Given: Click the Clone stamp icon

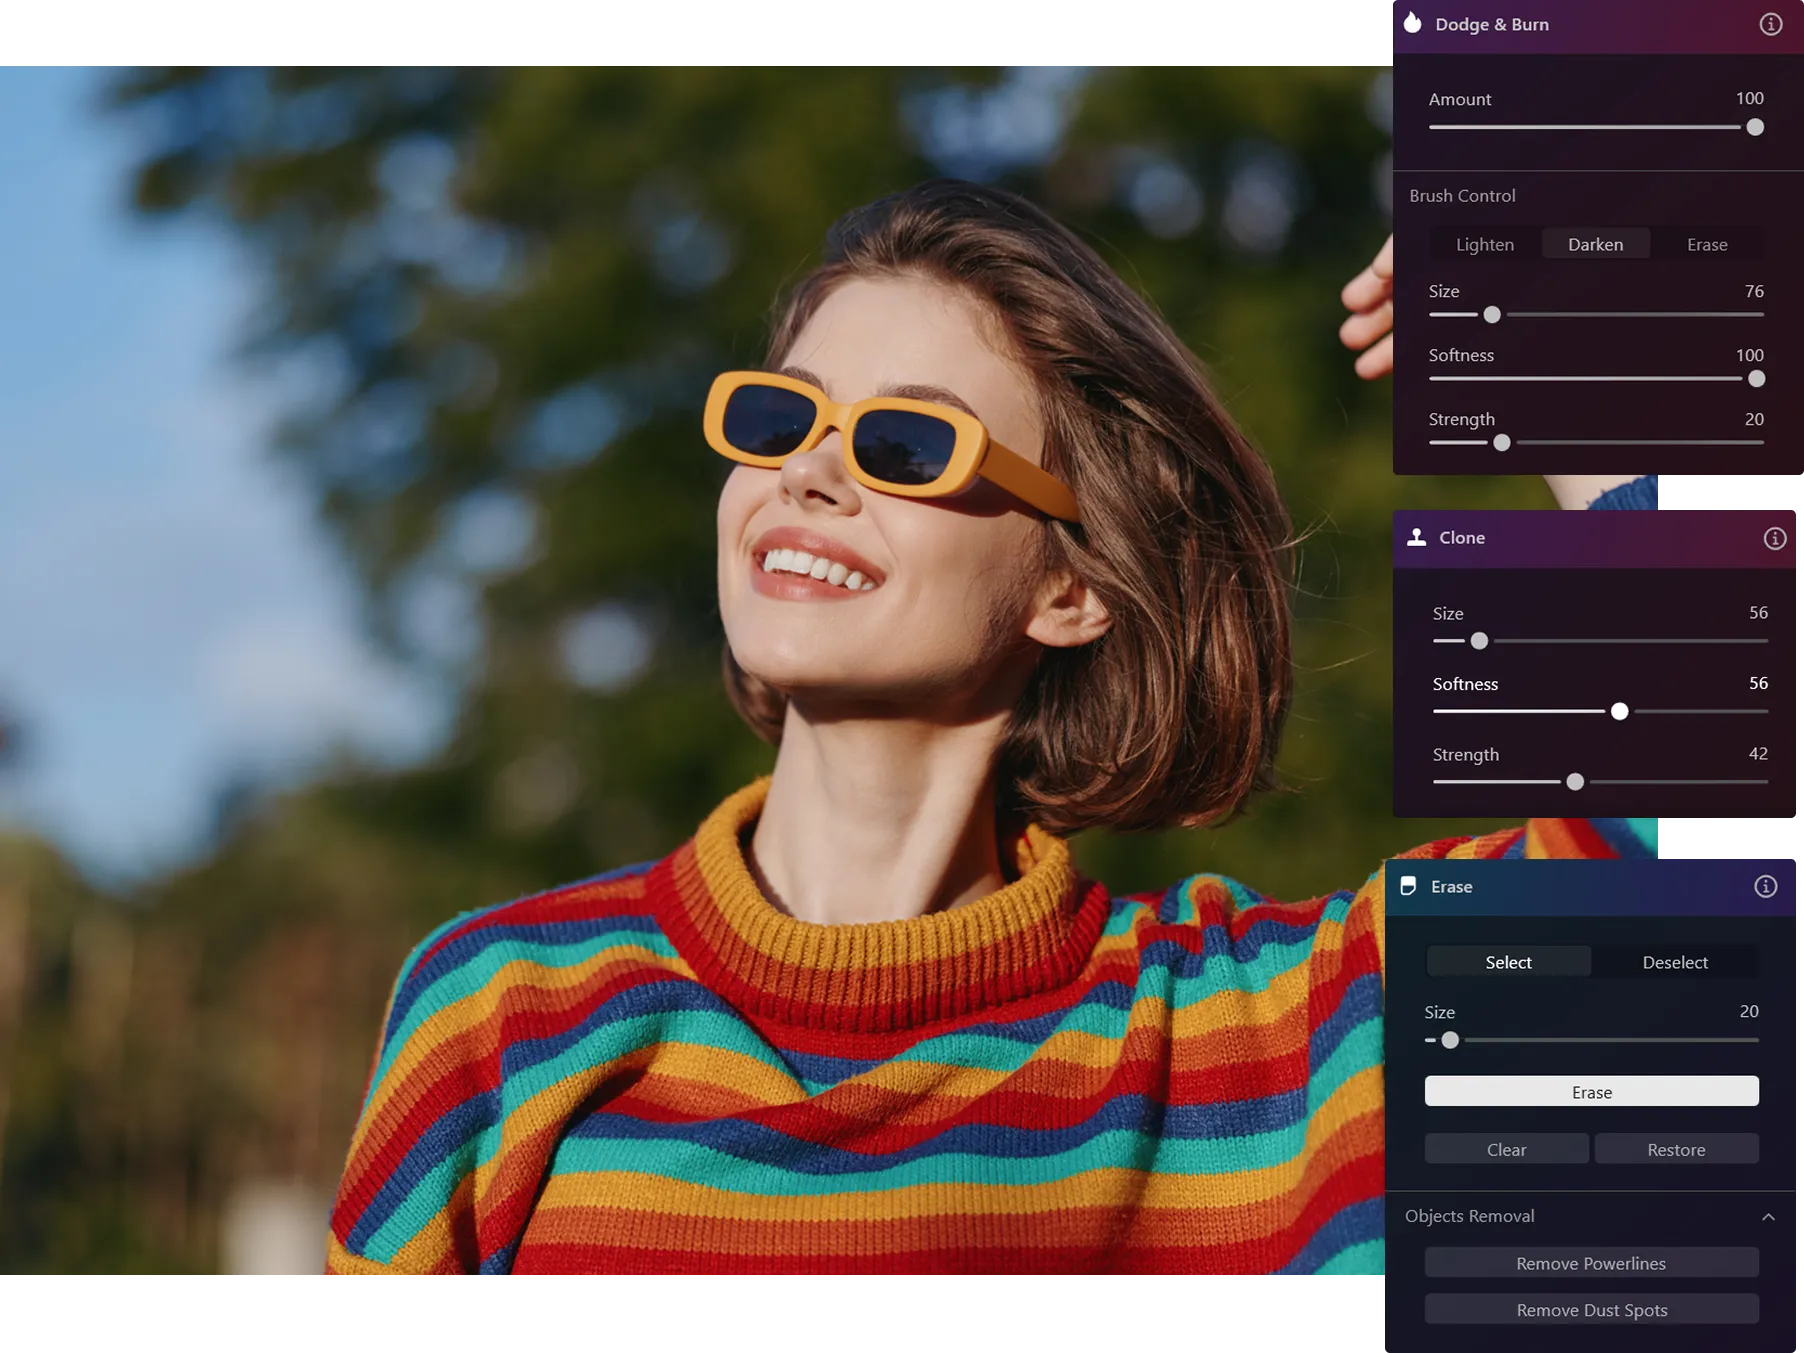Looking at the screenshot, I should point(1416,537).
